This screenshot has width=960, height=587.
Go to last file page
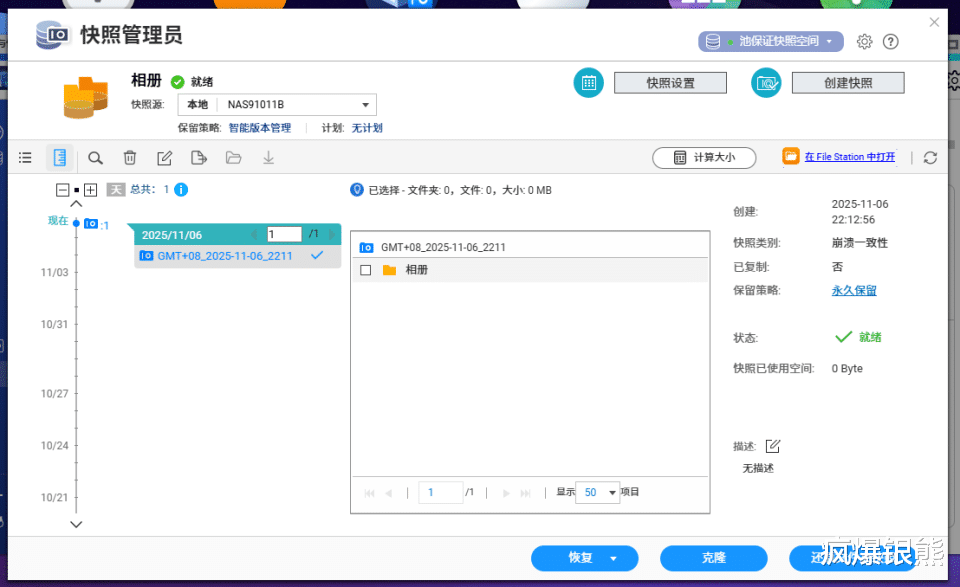pos(525,493)
